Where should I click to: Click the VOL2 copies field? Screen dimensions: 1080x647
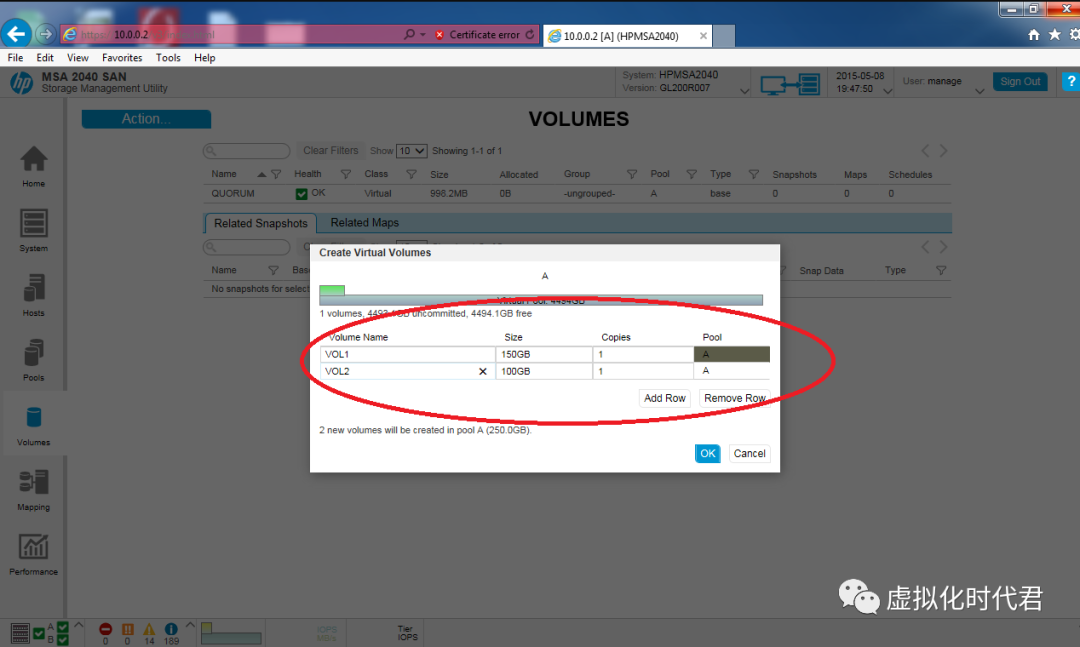[643, 371]
